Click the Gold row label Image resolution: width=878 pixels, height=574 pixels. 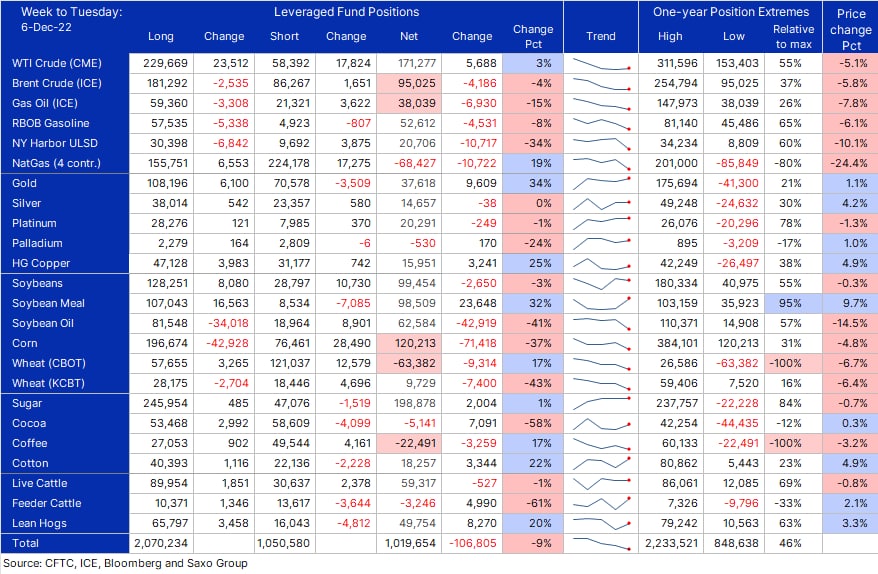click(24, 183)
